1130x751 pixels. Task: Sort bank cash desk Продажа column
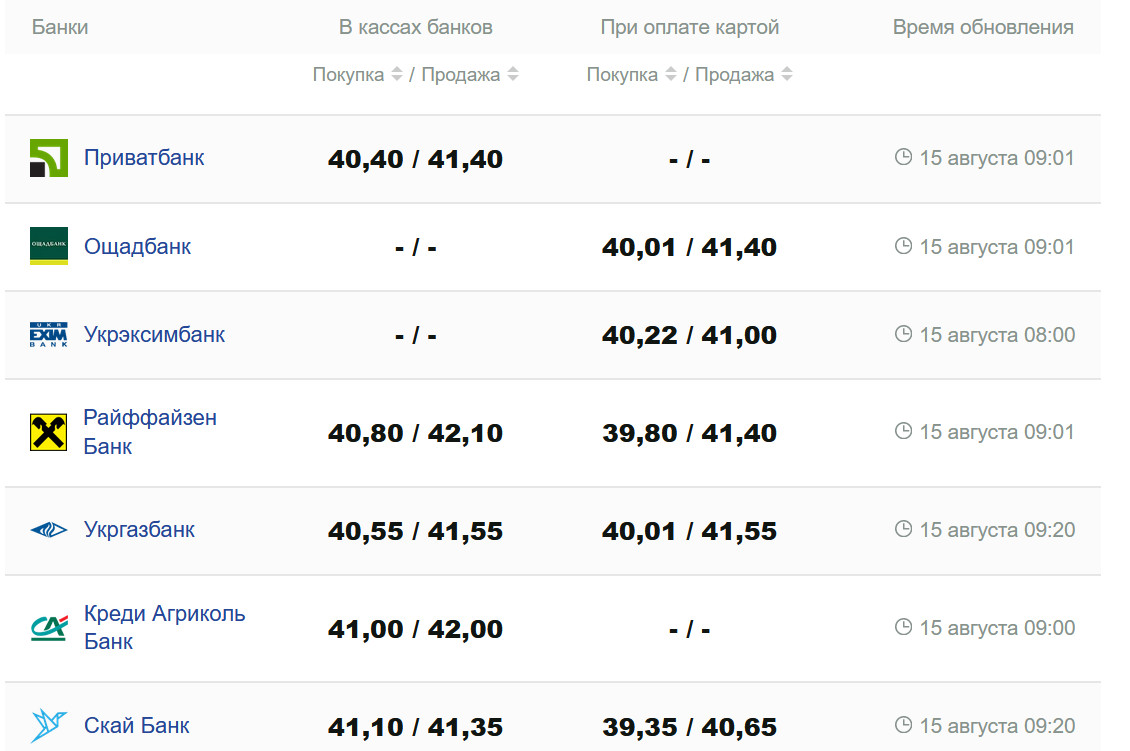point(513,75)
